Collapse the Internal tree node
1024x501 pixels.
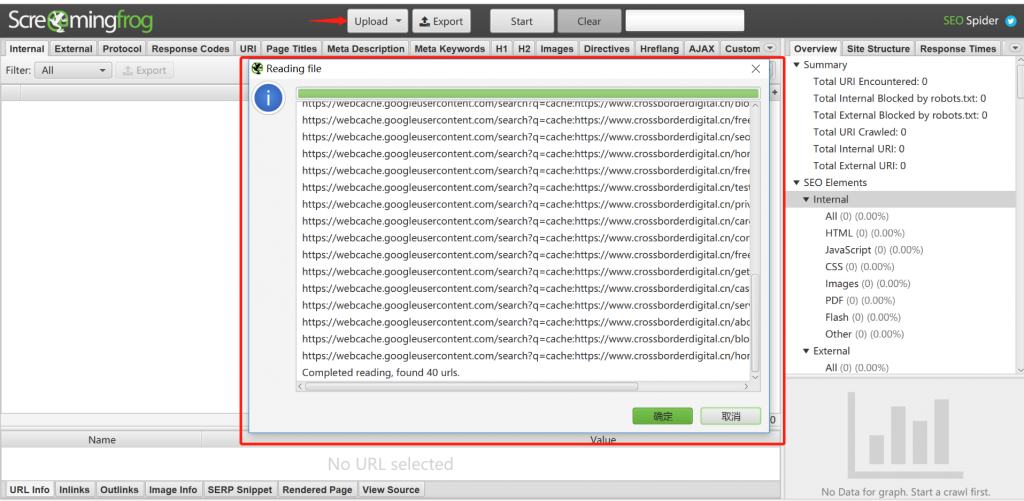point(806,199)
